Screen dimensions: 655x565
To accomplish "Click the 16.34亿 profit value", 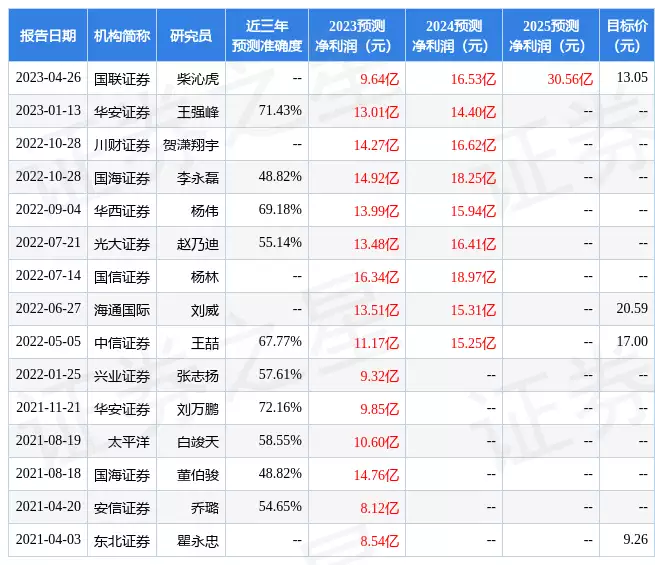I will click(x=376, y=277).
